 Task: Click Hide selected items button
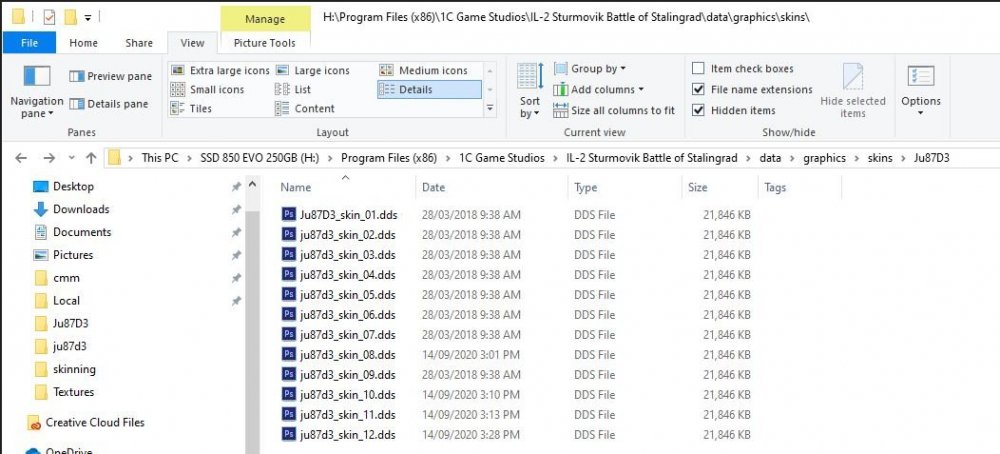[x=853, y=91]
